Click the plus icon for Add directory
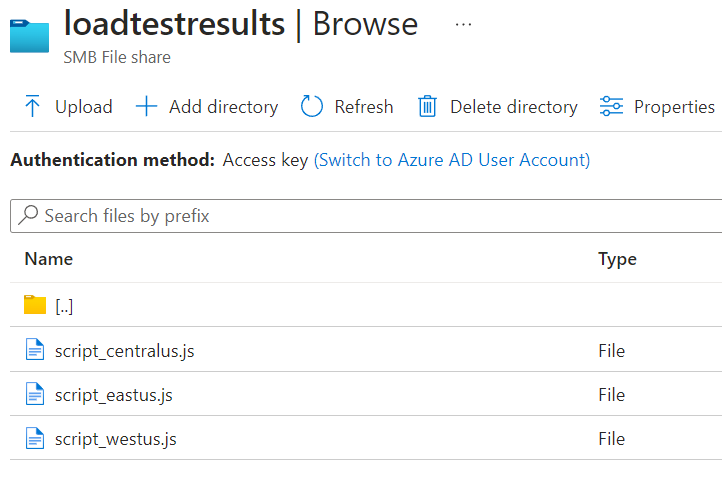Screen dimensions: 722x481 click(146, 106)
